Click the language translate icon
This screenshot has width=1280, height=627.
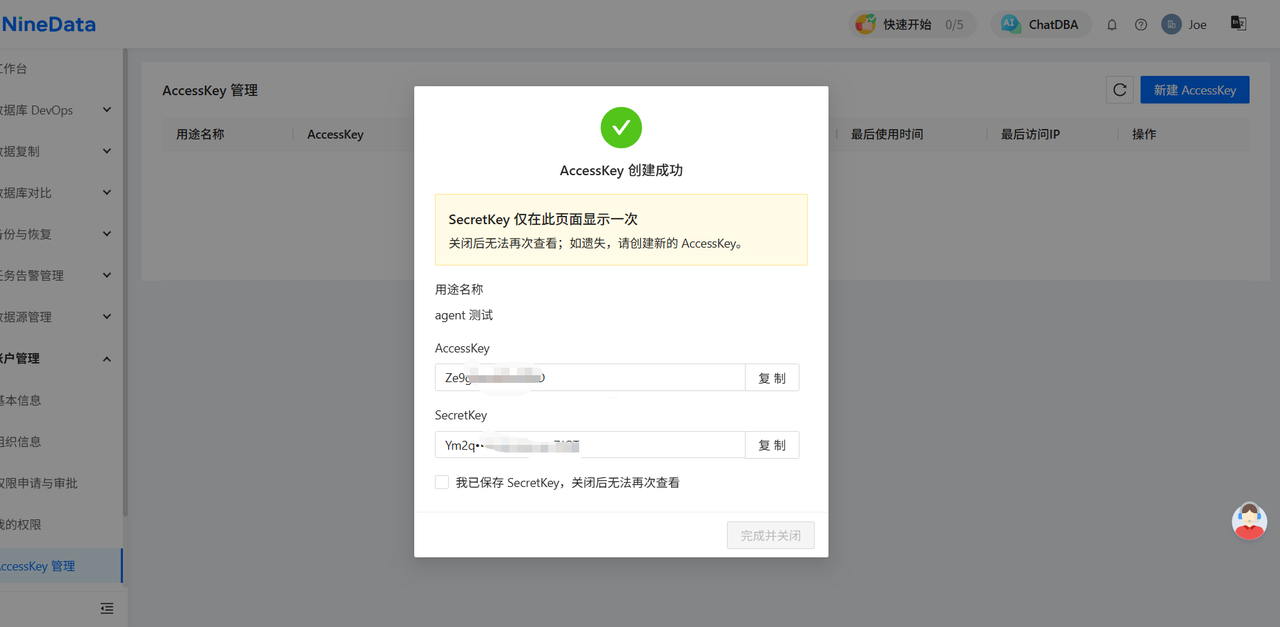pyautogui.click(x=1238, y=23)
